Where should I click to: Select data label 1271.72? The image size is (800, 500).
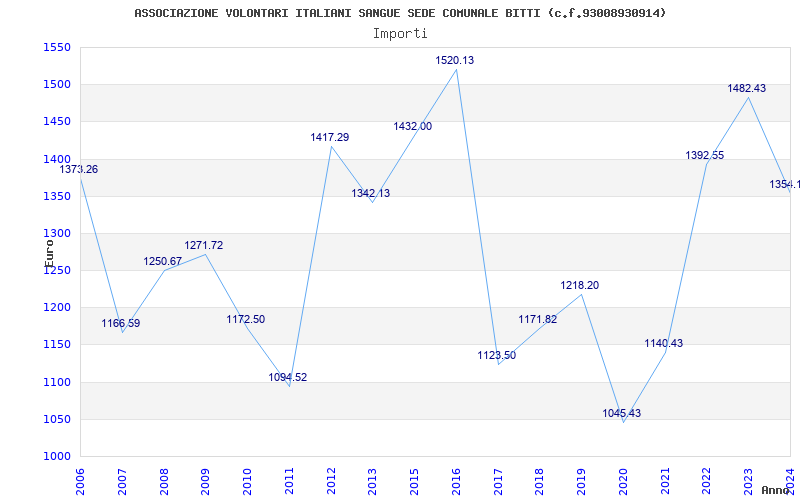point(204,245)
